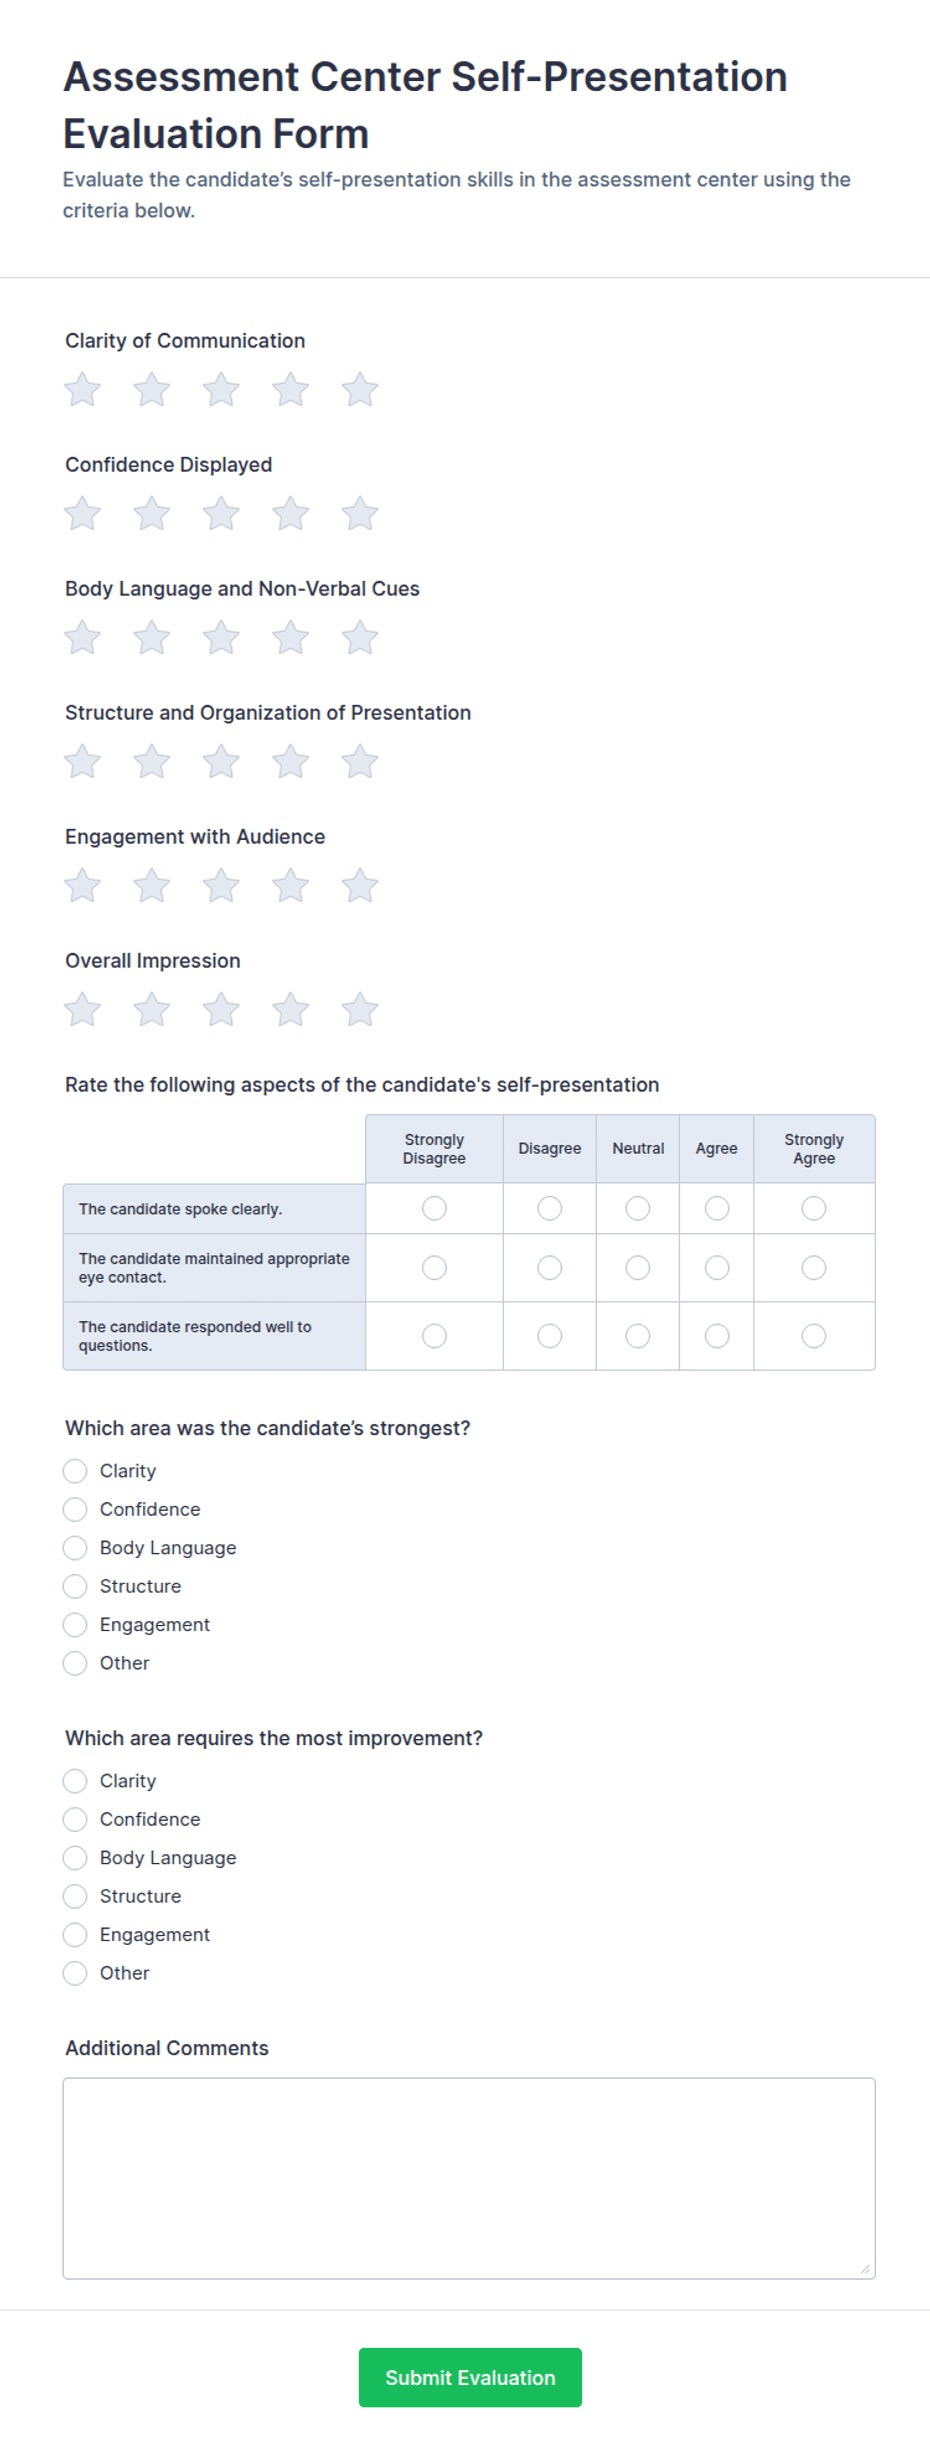Choose Disagree for responded well to questions
The image size is (930, 2456).
(550, 1336)
